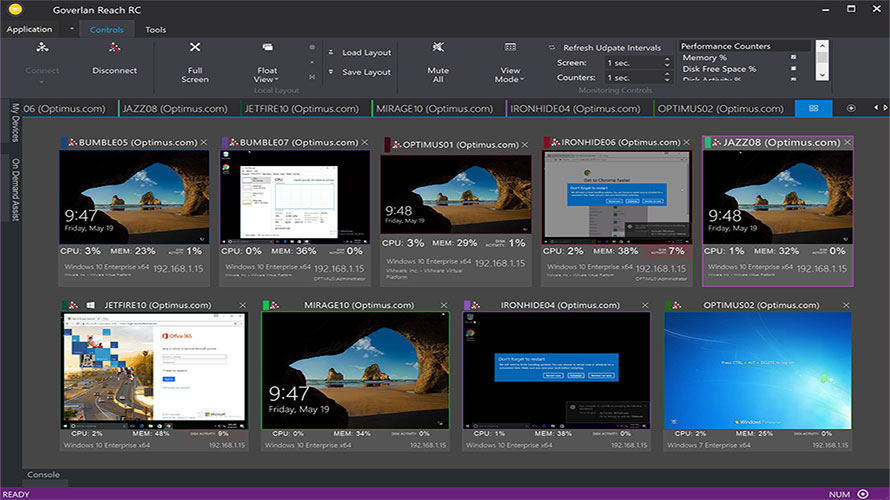Click the Save Layout icon

pos(331,72)
